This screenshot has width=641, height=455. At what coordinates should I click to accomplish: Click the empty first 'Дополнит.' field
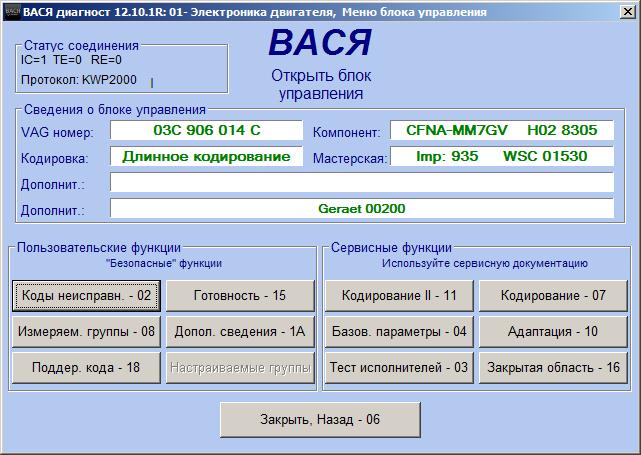(x=361, y=183)
